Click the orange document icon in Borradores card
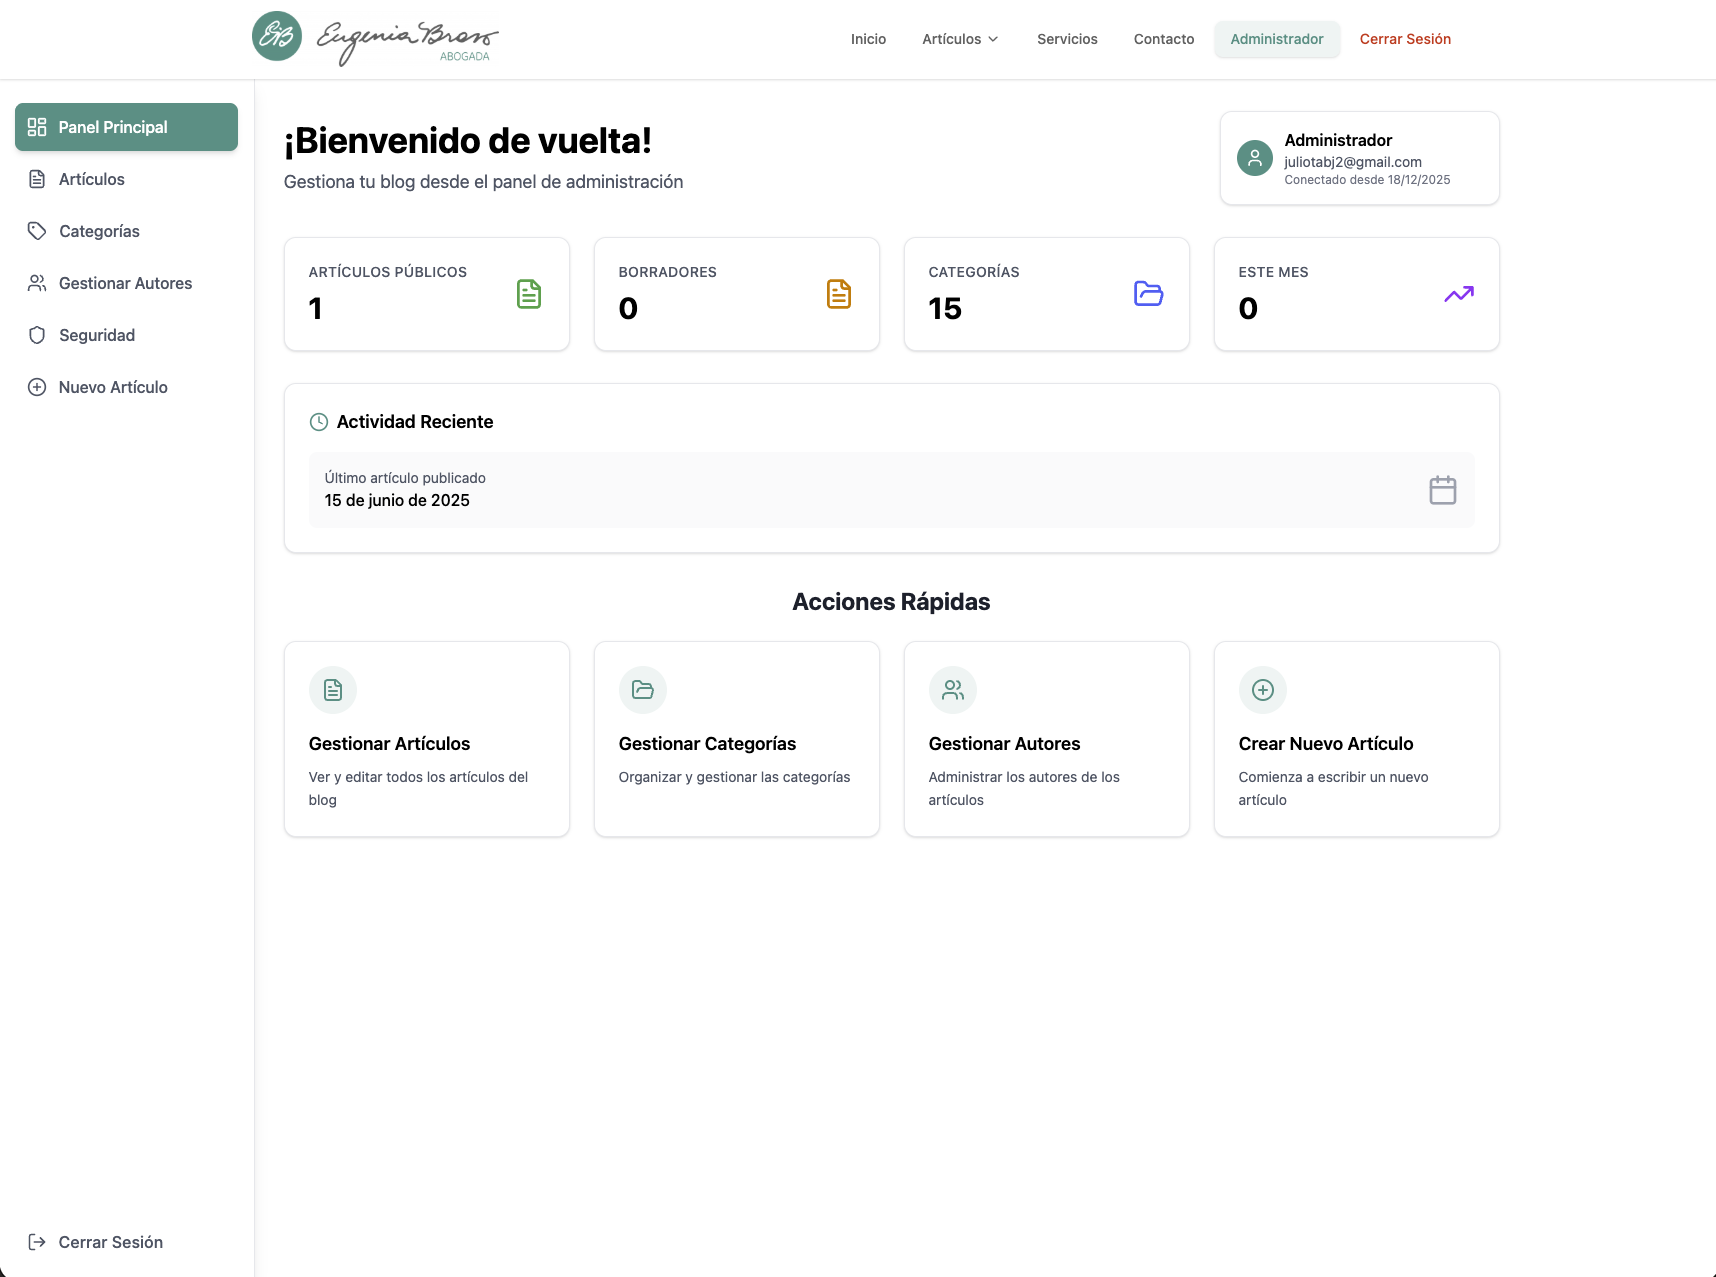This screenshot has width=1716, height=1277. coord(839,294)
